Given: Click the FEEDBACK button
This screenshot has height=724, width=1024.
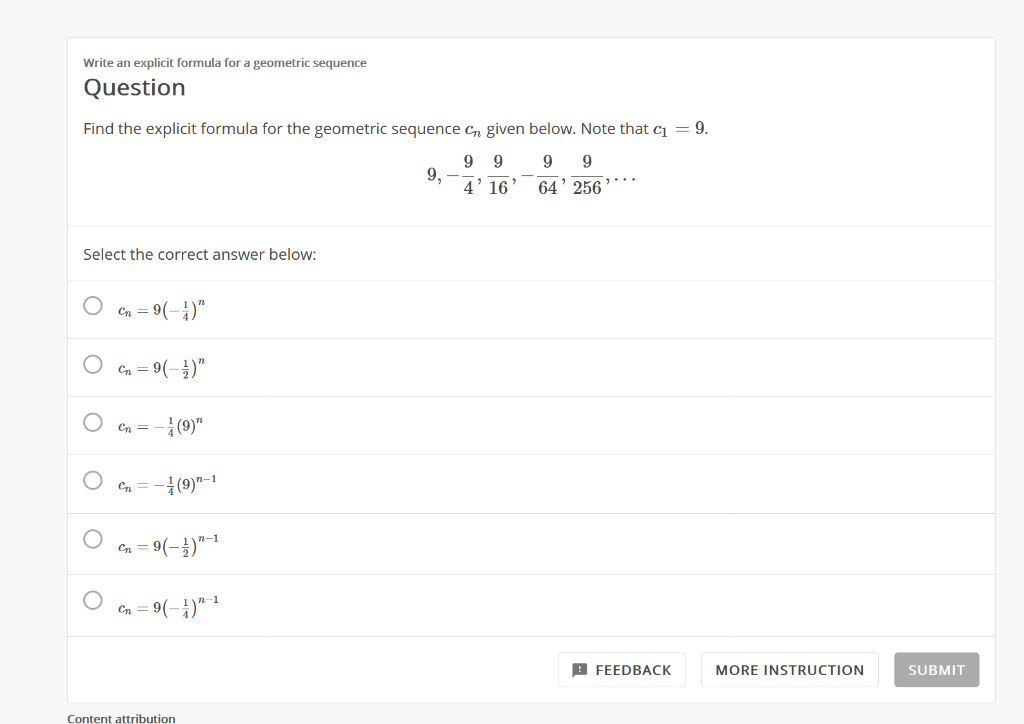Looking at the screenshot, I should coord(621,669).
